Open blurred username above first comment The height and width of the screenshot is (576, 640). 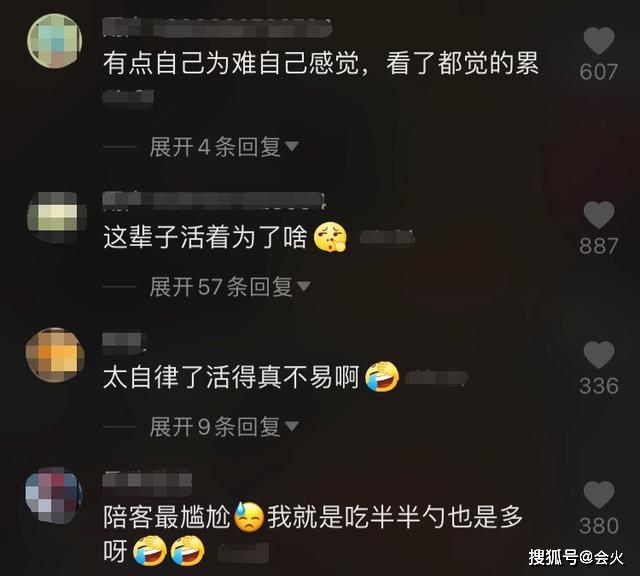217,27
